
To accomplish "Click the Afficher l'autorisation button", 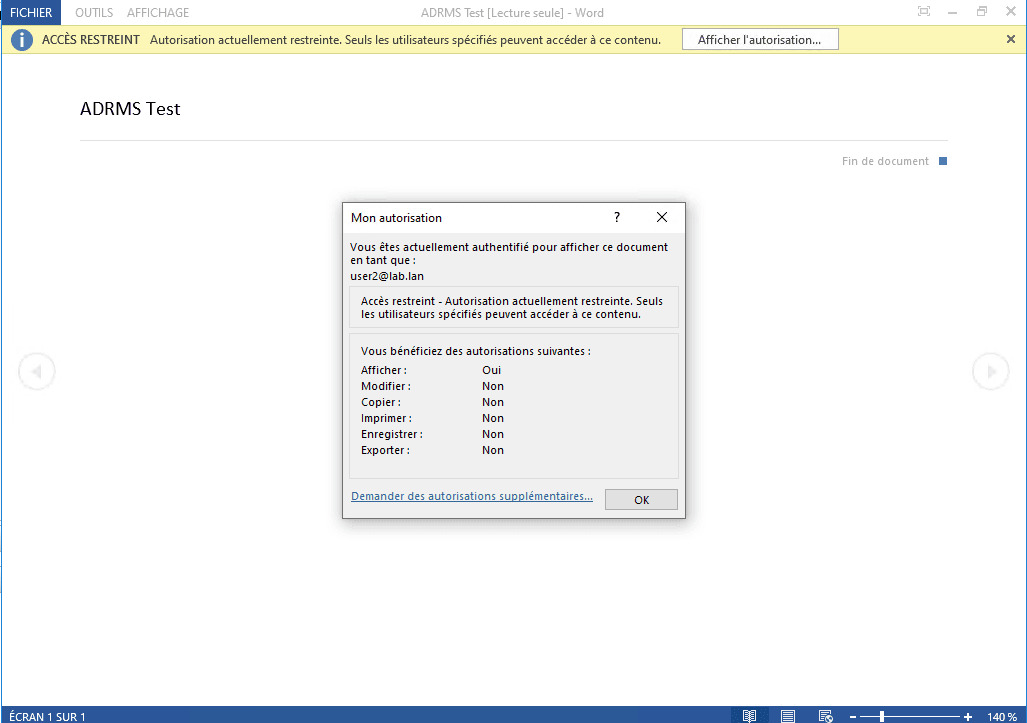I will coord(759,40).
